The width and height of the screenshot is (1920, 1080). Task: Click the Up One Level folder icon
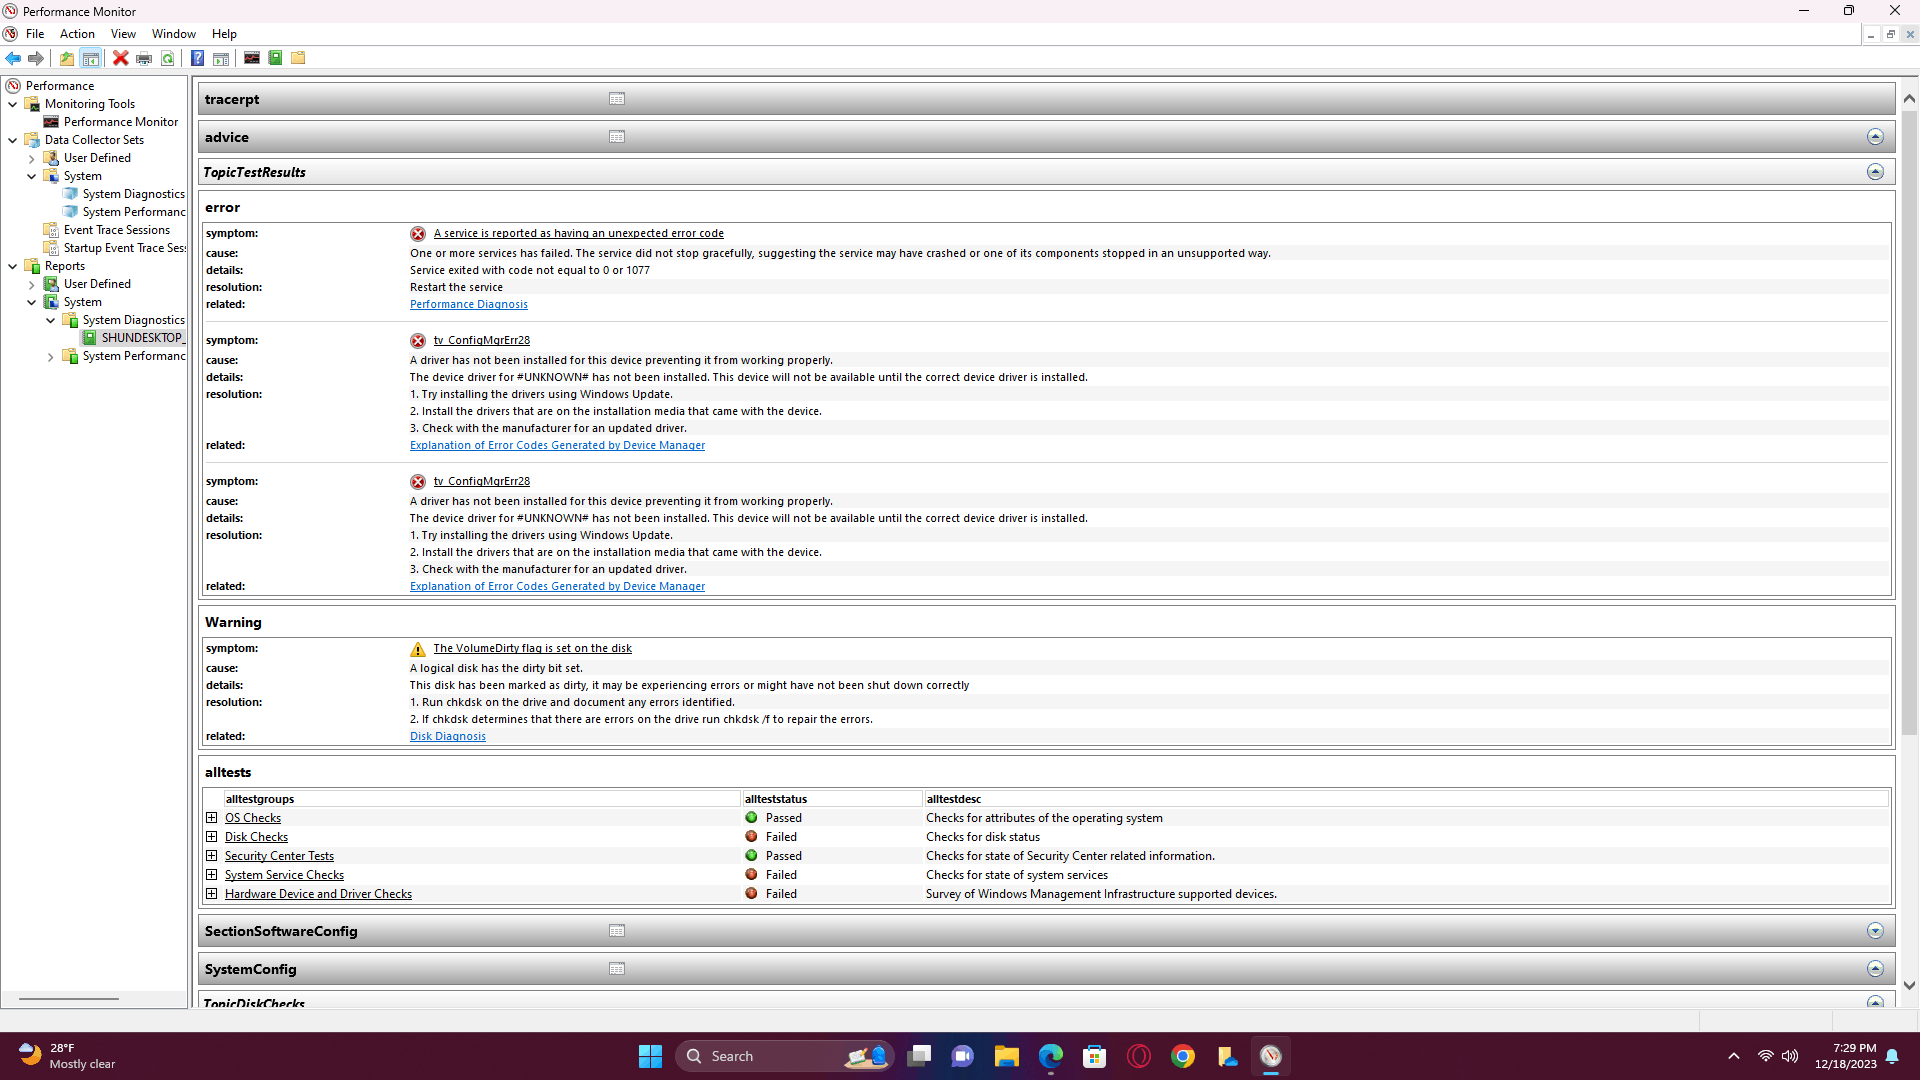point(66,58)
